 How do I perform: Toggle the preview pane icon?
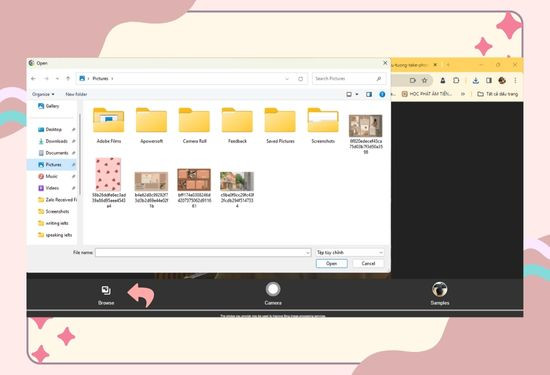(369, 94)
